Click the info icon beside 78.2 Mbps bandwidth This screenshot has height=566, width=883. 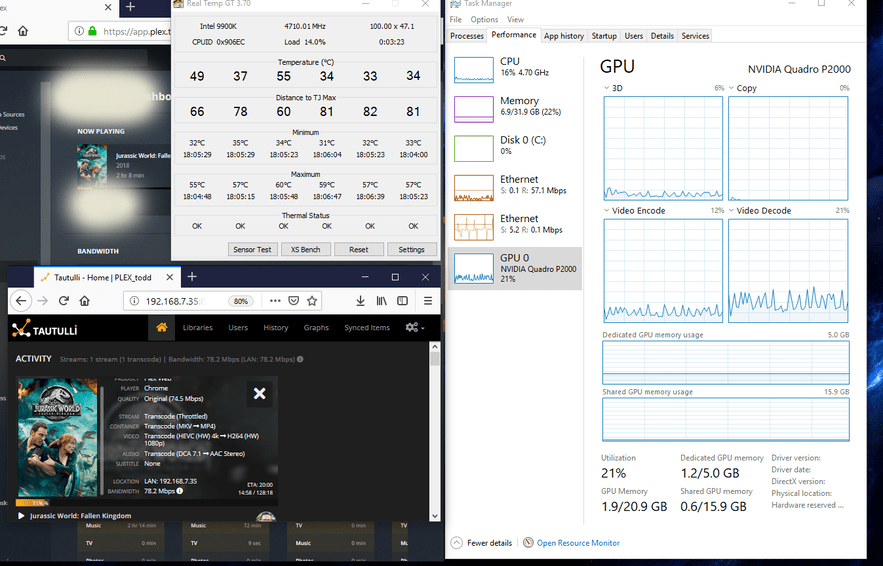point(180,491)
